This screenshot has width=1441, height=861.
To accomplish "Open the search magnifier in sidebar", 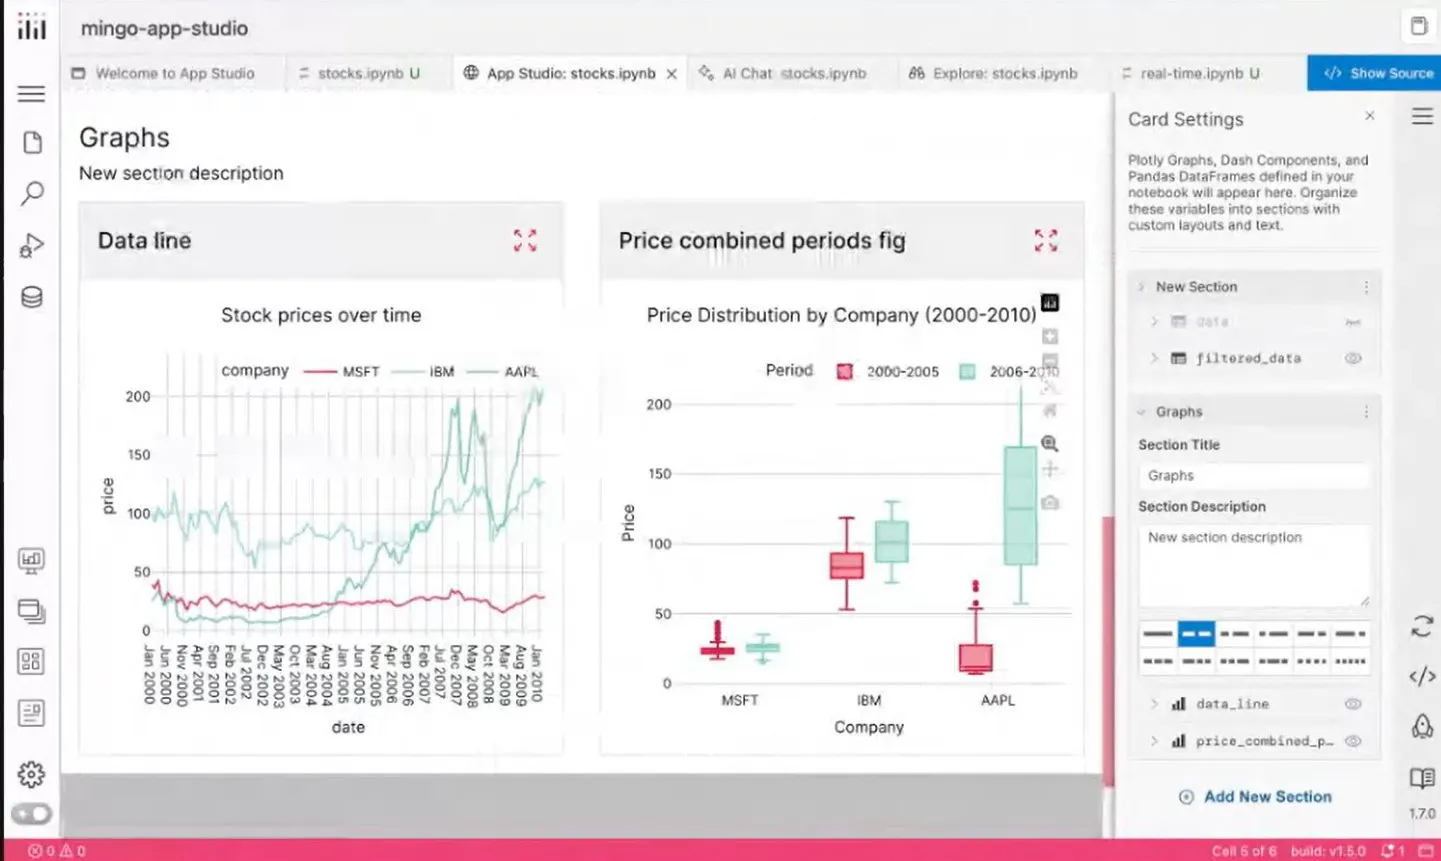I will click(x=32, y=193).
